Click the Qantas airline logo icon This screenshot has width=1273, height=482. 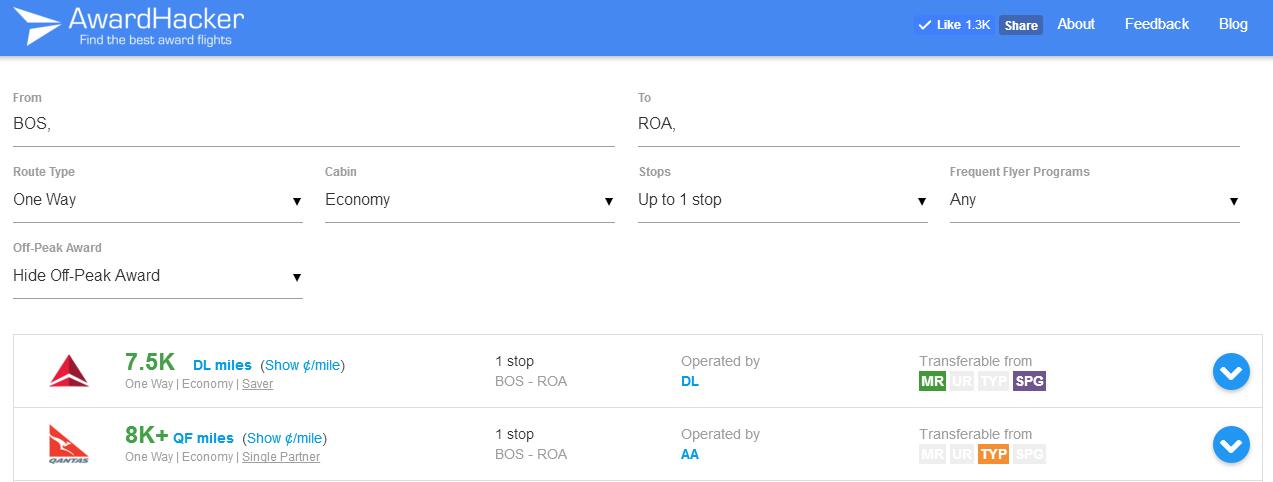point(69,444)
